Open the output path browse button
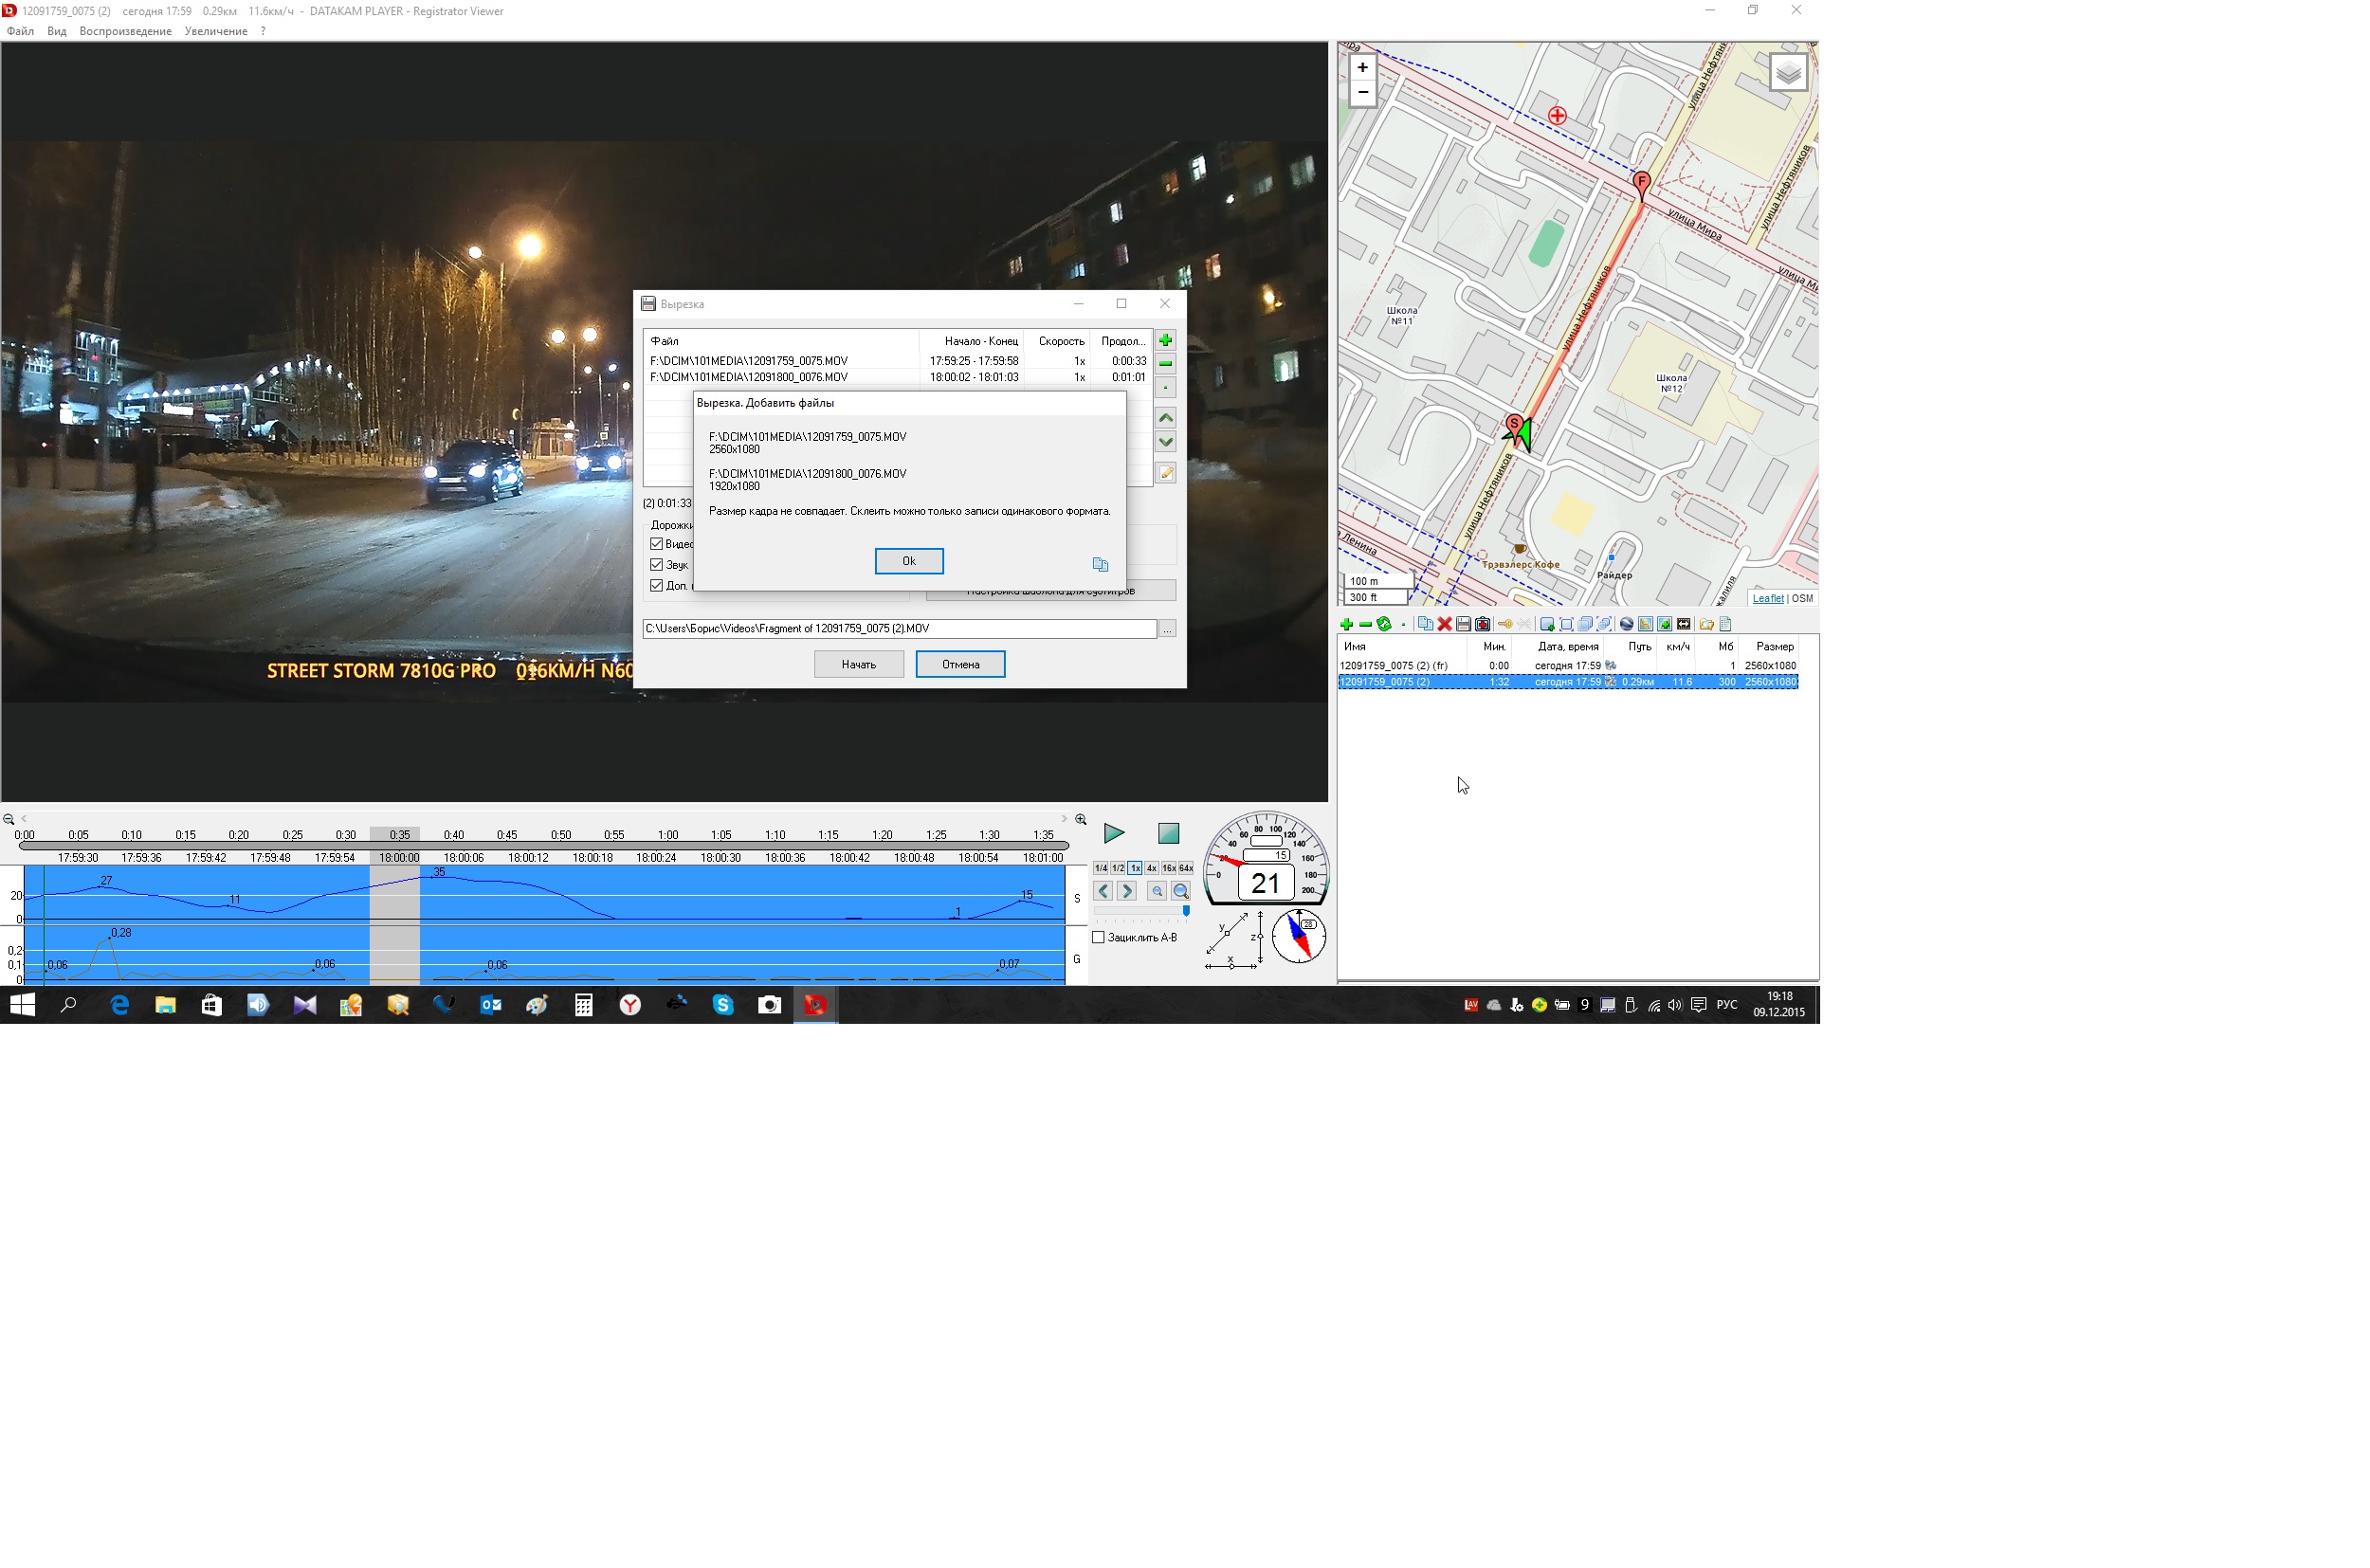 click(1167, 629)
